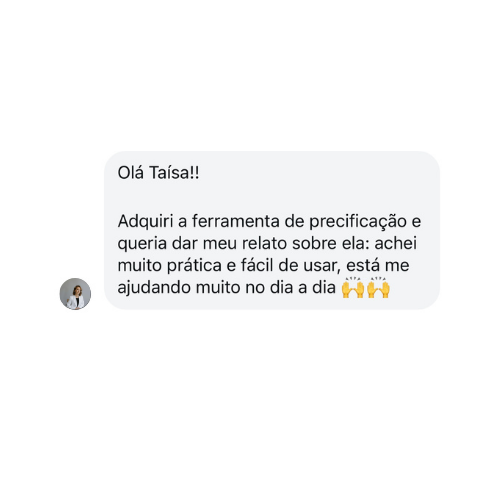Click the word "Olá" in the greeting
The width and height of the screenshot is (500, 500).
(x=131, y=173)
